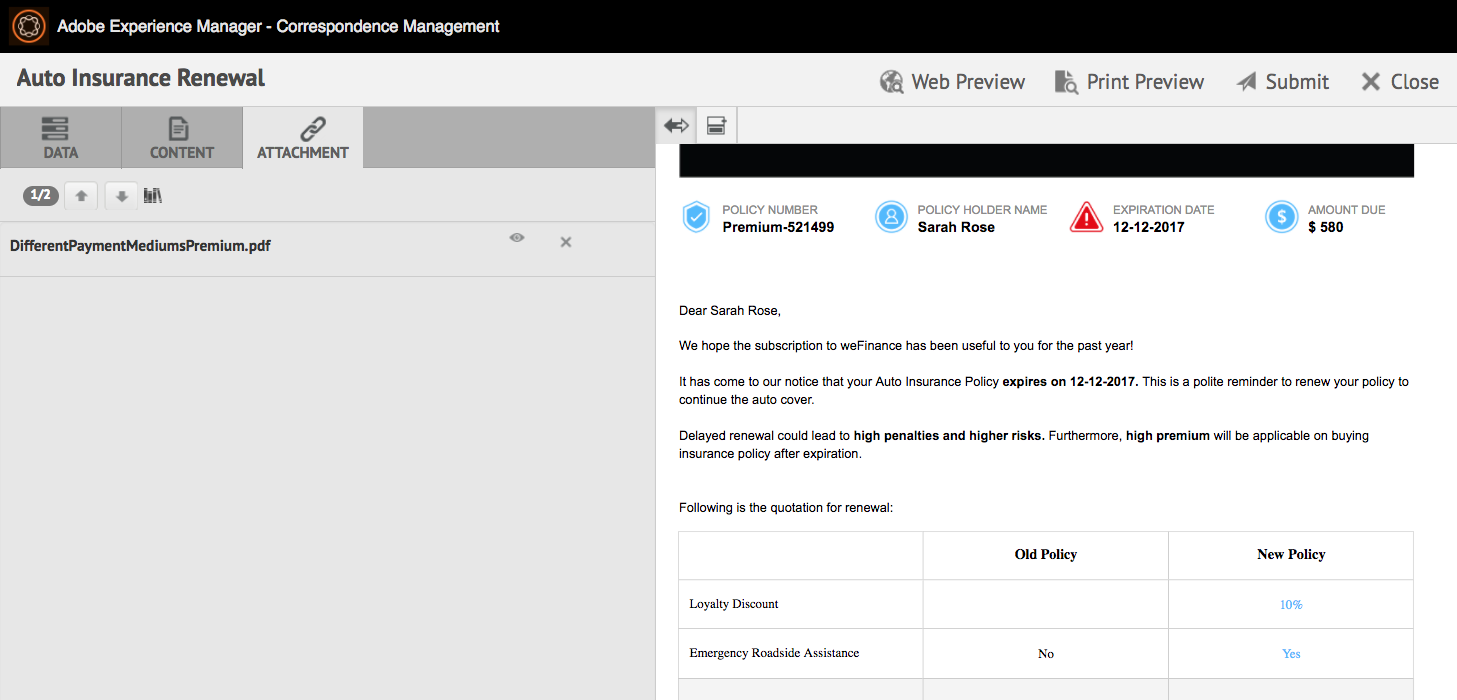1457x700 pixels.
Task: Click the Adobe Experience Manager logo
Action: tap(27, 26)
